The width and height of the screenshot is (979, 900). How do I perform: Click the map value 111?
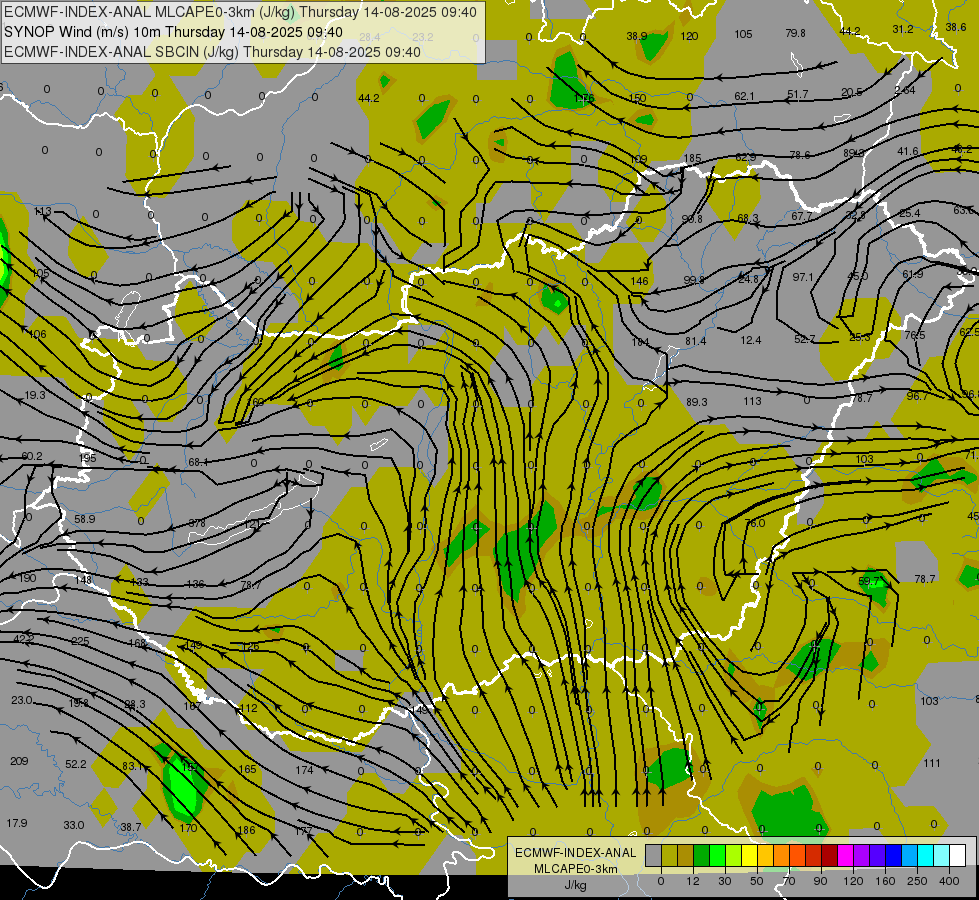coord(932,763)
